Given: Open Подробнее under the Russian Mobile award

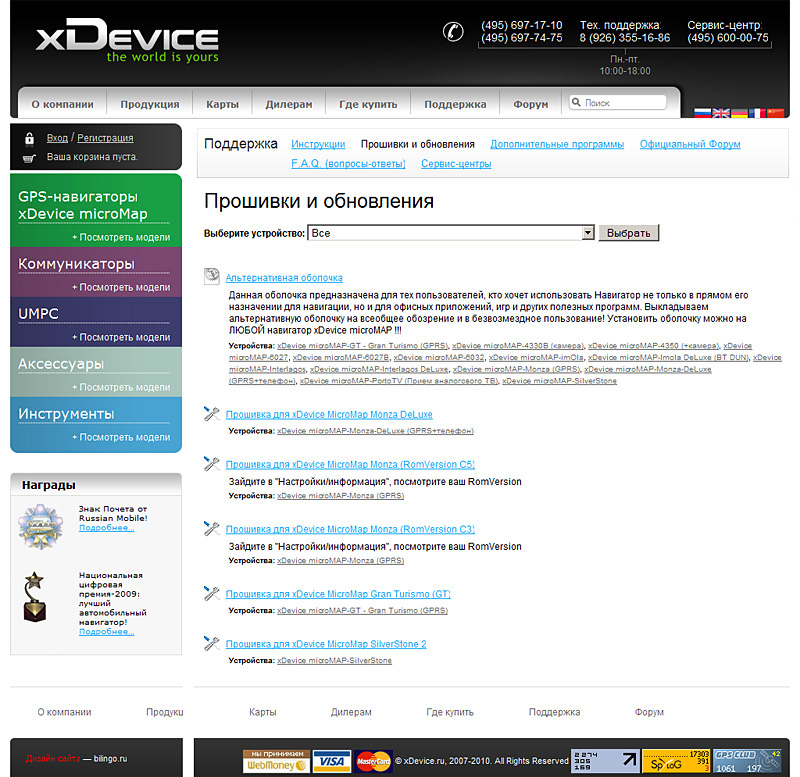Looking at the screenshot, I should [x=107, y=528].
